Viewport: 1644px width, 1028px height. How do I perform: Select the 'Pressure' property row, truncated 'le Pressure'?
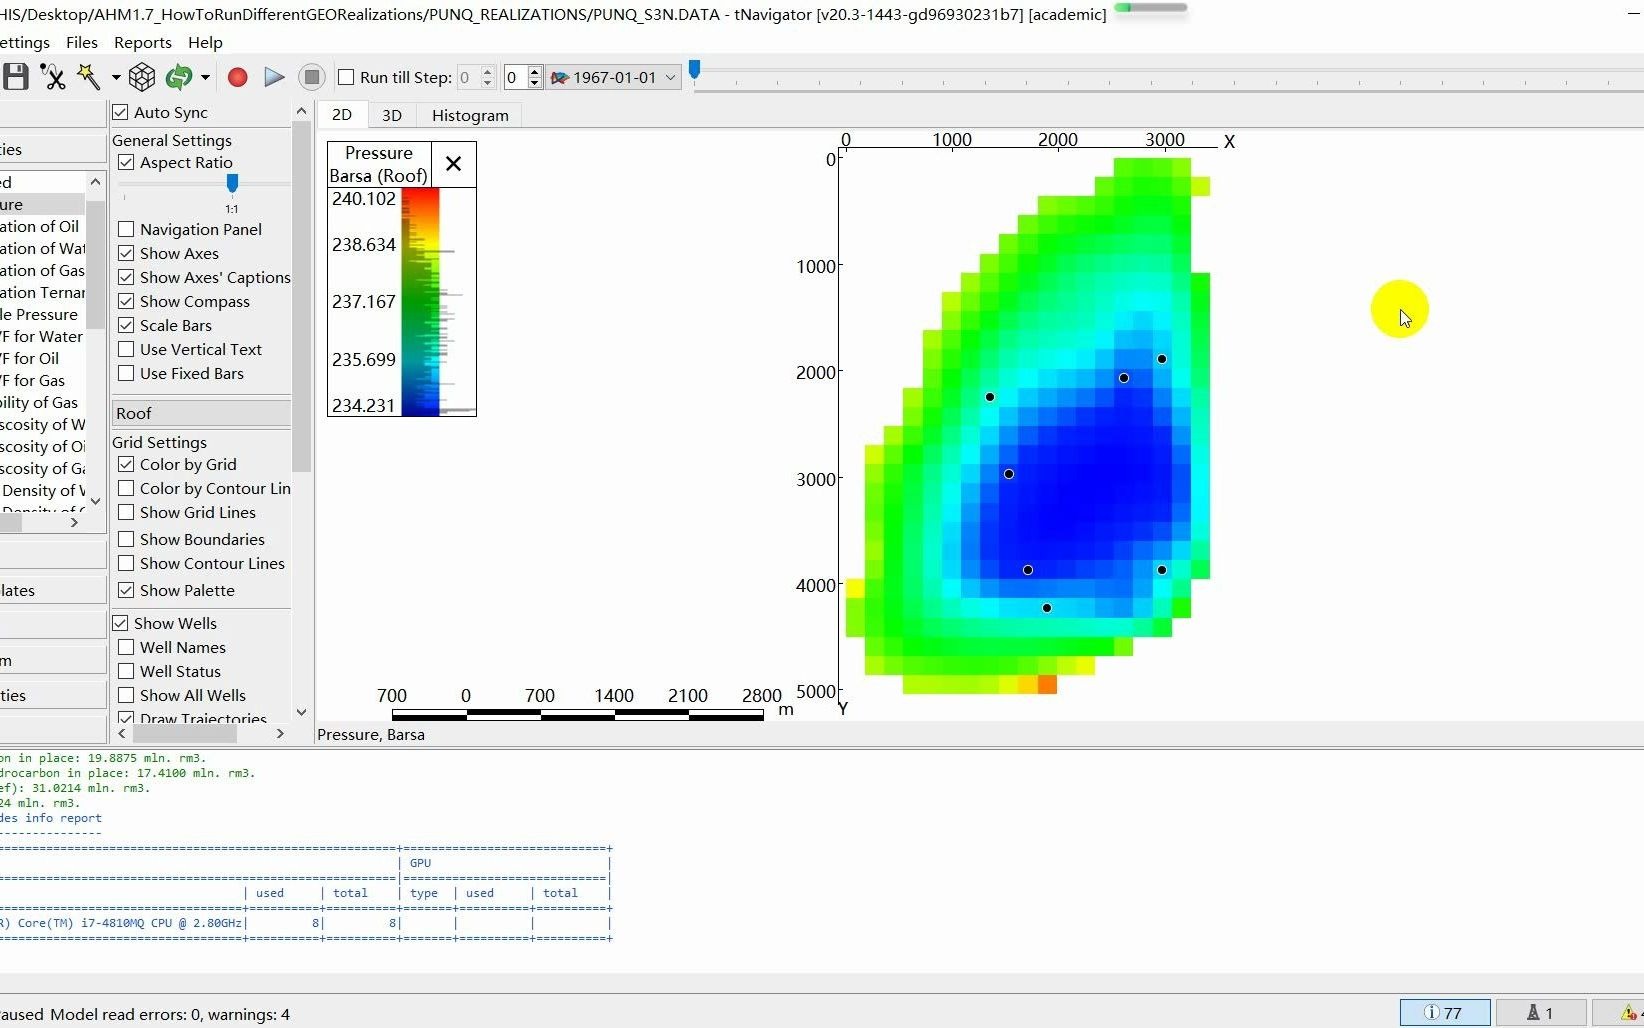(43, 314)
